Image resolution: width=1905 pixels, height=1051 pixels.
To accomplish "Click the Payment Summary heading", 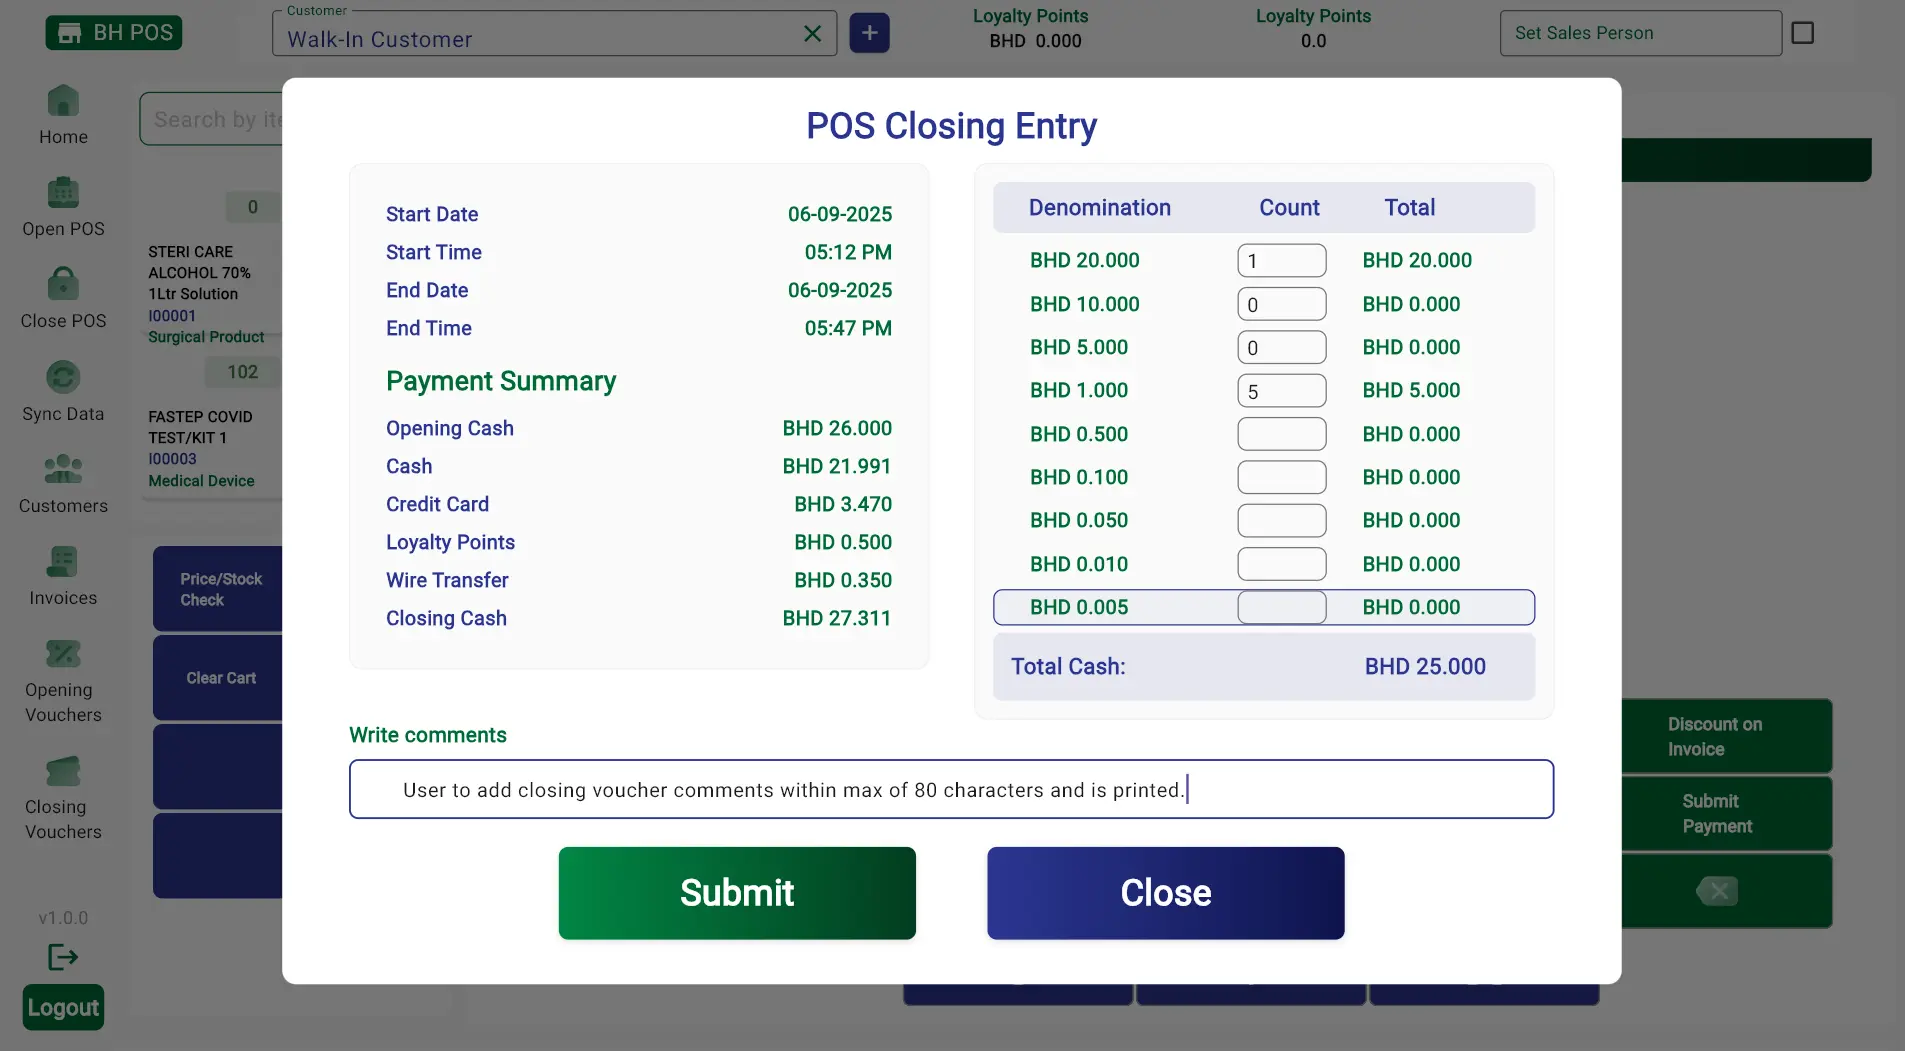I will click(501, 381).
